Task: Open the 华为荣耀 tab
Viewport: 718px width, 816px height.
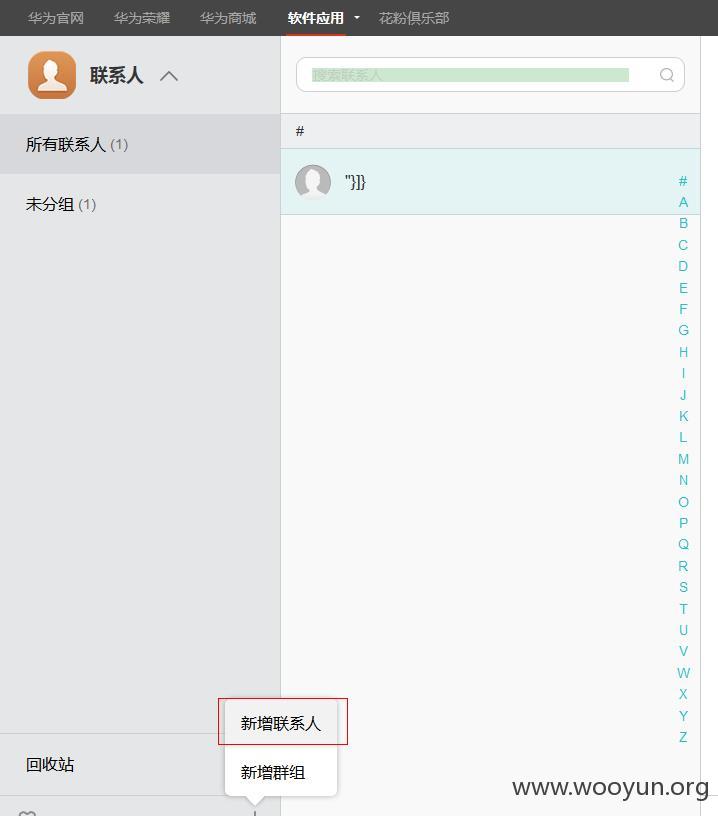Action: 142,18
